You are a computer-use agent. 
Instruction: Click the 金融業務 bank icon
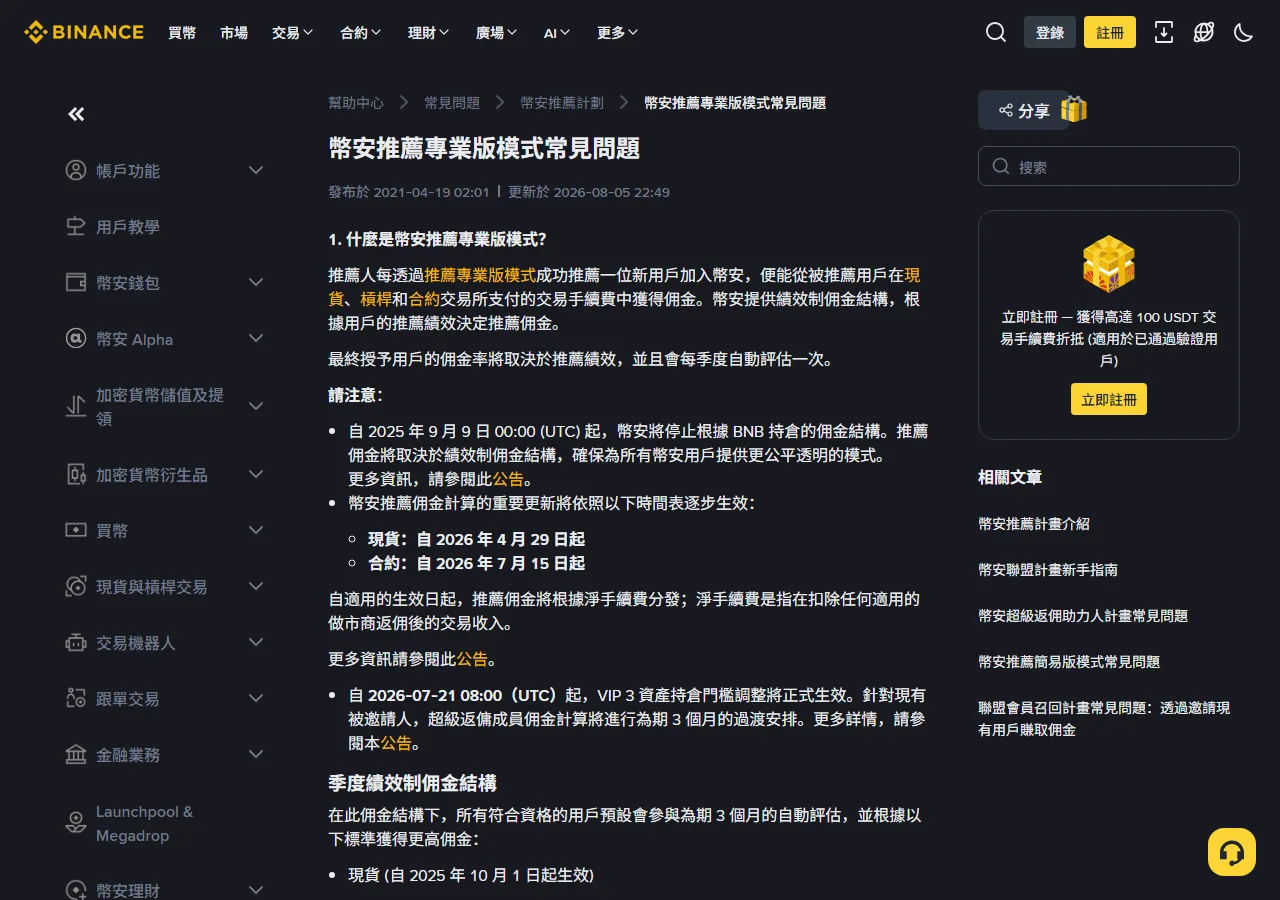76,754
